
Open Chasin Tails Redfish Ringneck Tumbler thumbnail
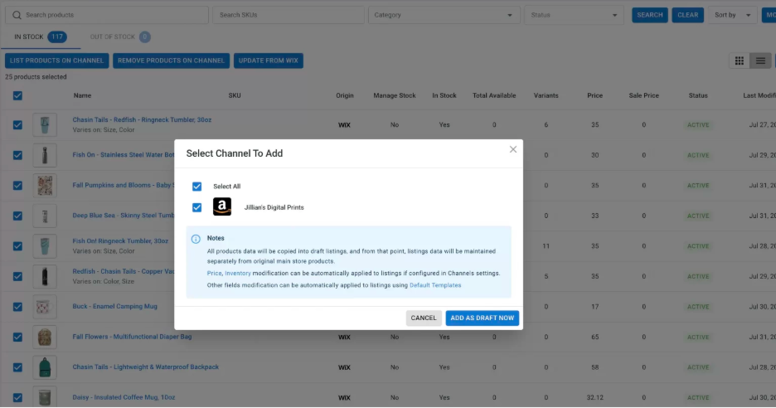click(45, 125)
